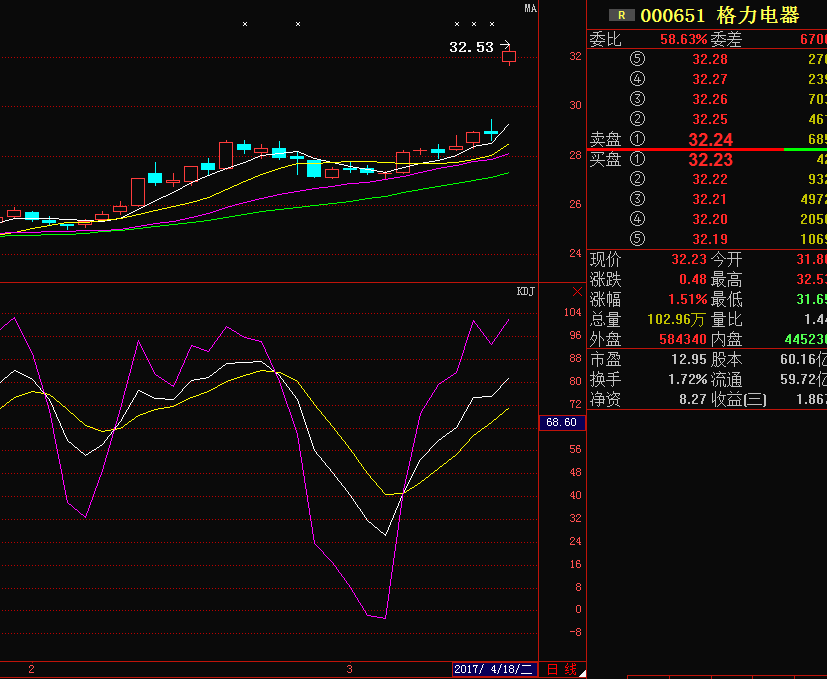827x679 pixels.
Task: Click the 2017/4/18 date label
Action: pyautogui.click(x=495, y=669)
